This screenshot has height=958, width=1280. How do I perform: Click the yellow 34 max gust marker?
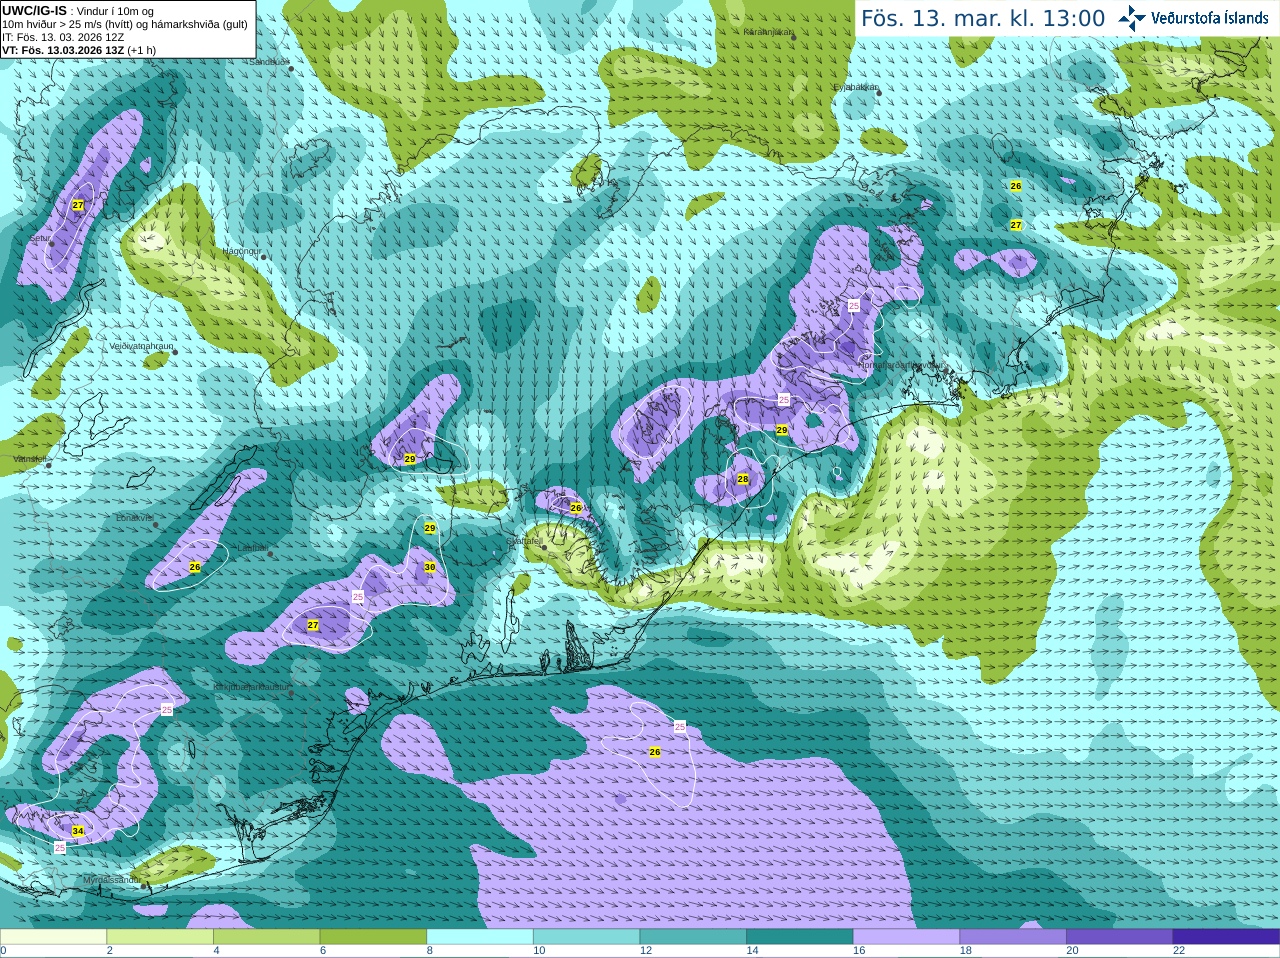78,831
